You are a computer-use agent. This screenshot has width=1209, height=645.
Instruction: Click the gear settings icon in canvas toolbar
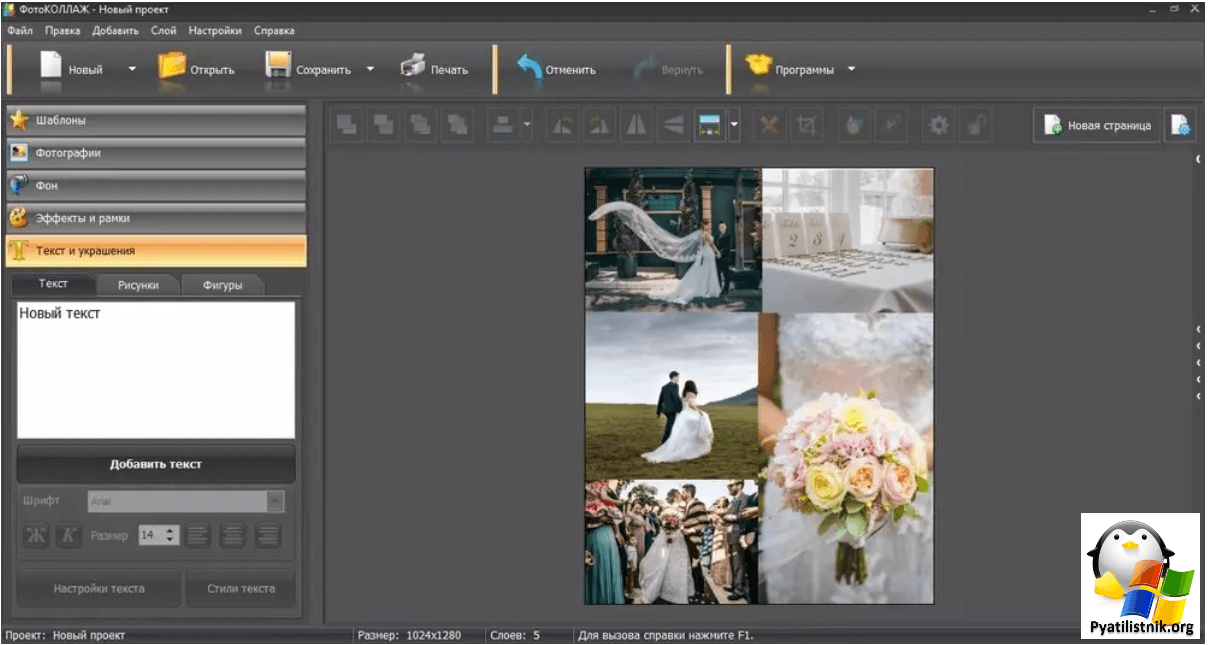(938, 125)
